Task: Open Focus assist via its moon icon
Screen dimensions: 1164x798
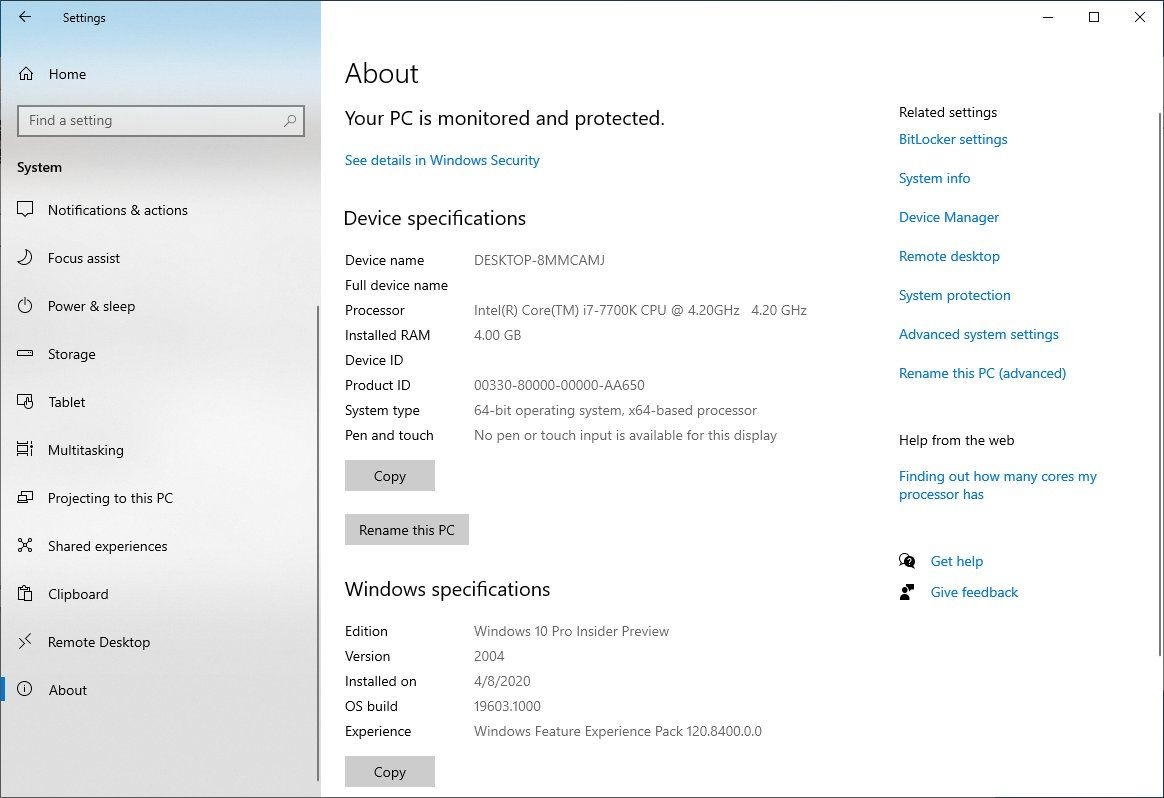Action: coord(26,258)
